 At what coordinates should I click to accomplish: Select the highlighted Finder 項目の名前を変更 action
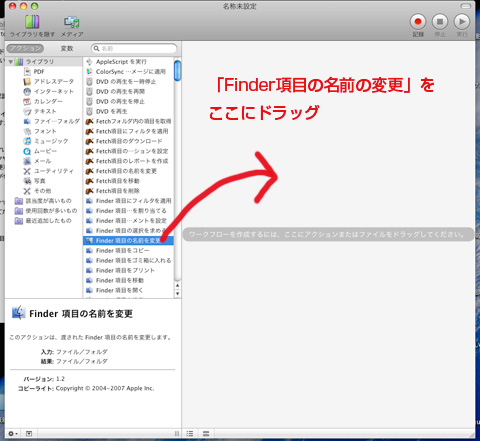point(128,241)
